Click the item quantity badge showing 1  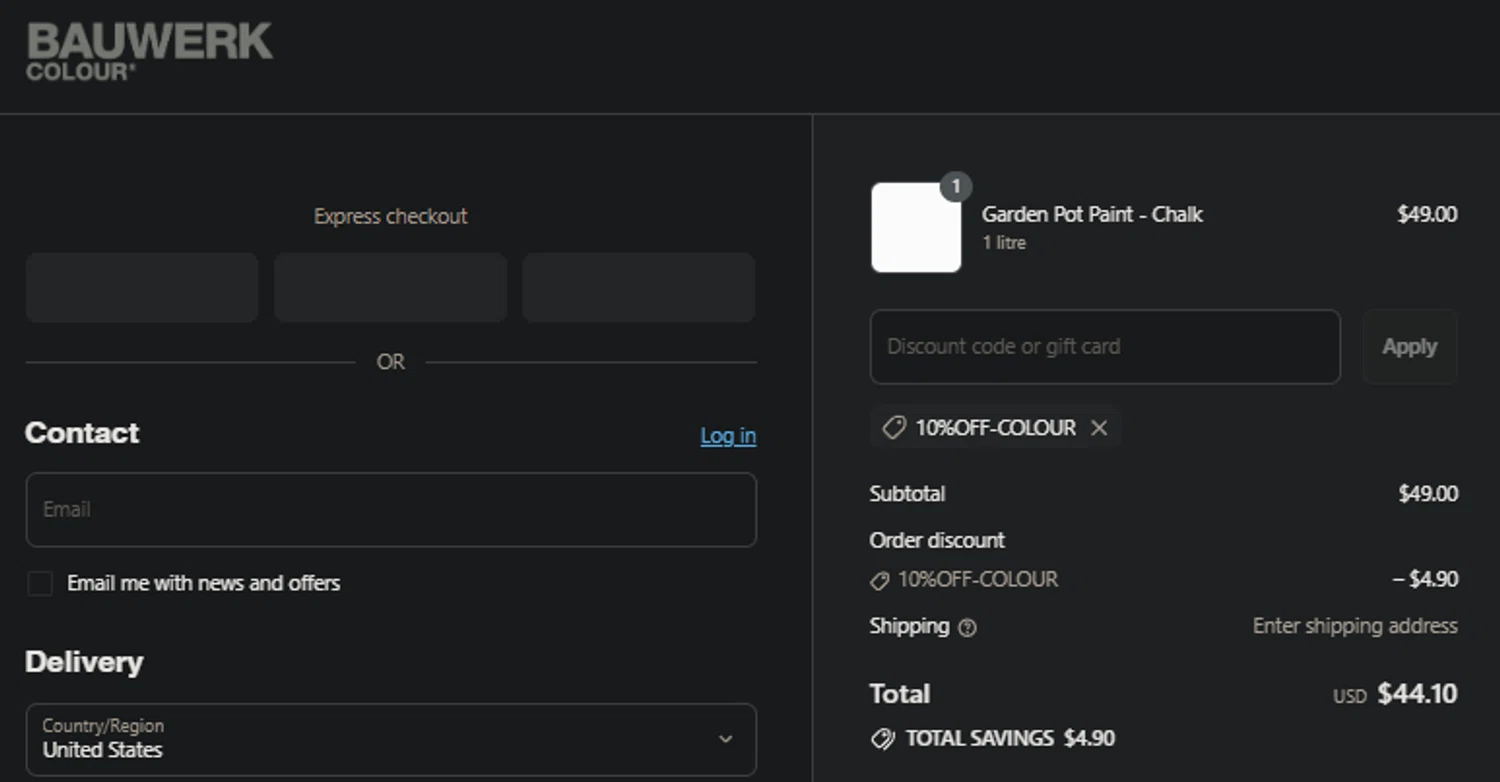coord(956,186)
